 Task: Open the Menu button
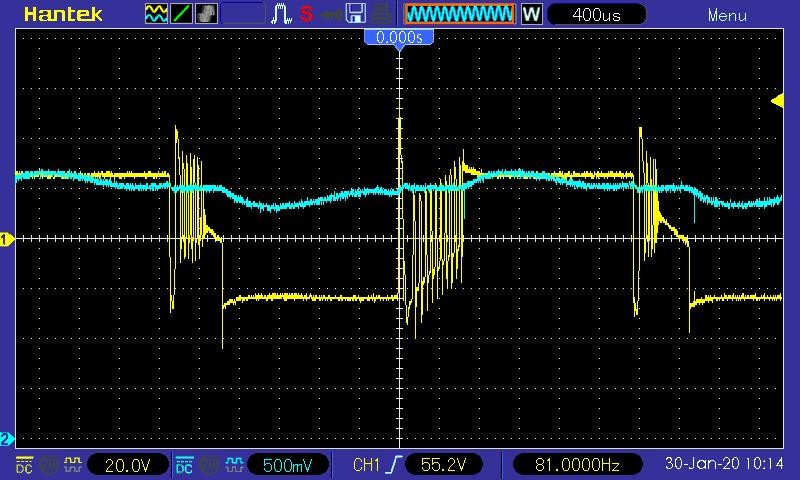pos(727,15)
